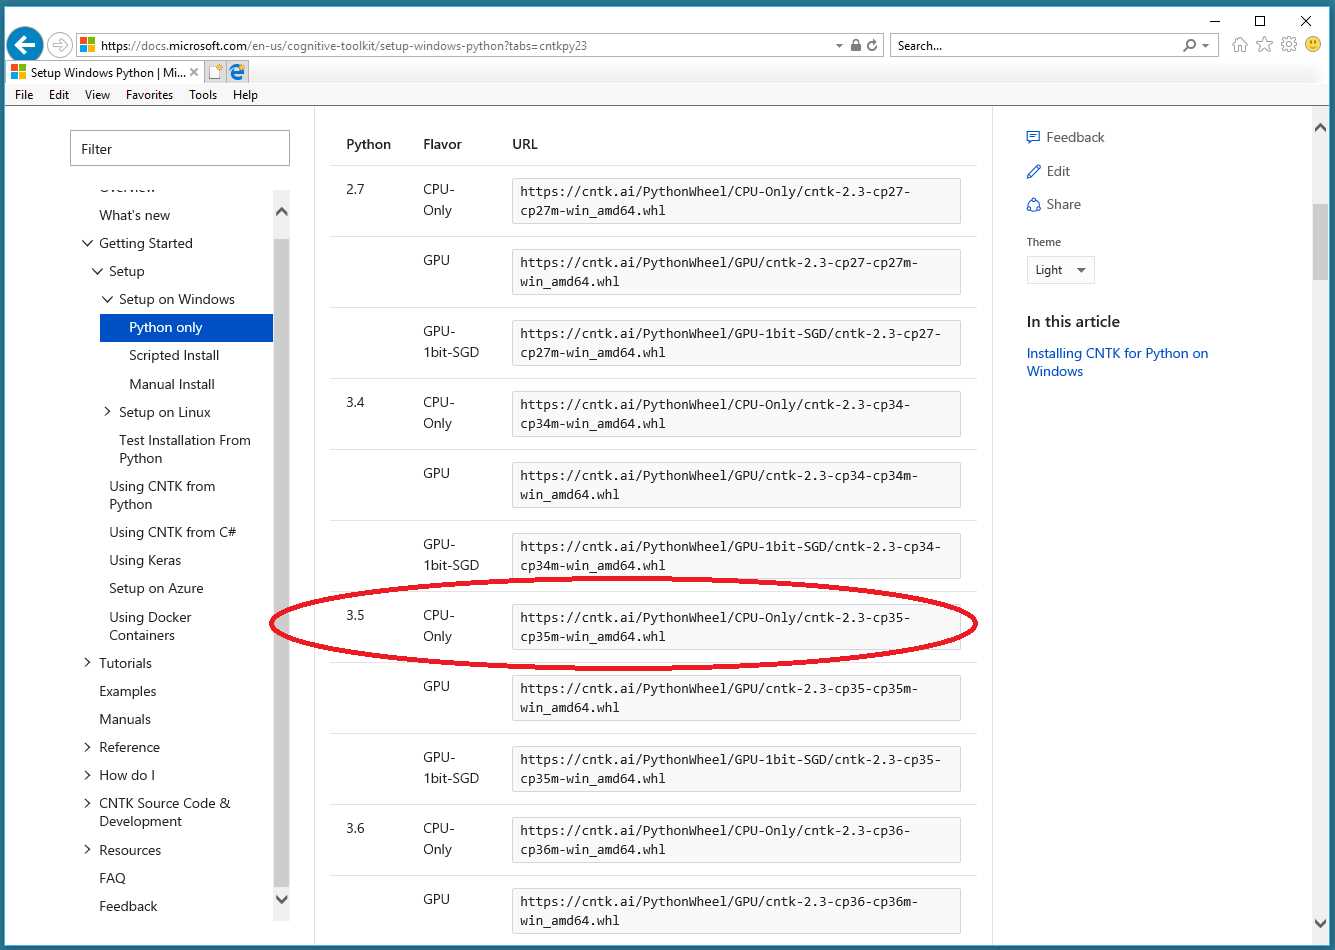Click the Filter text box in sidebar
The width and height of the screenshot is (1335, 950).
click(180, 149)
